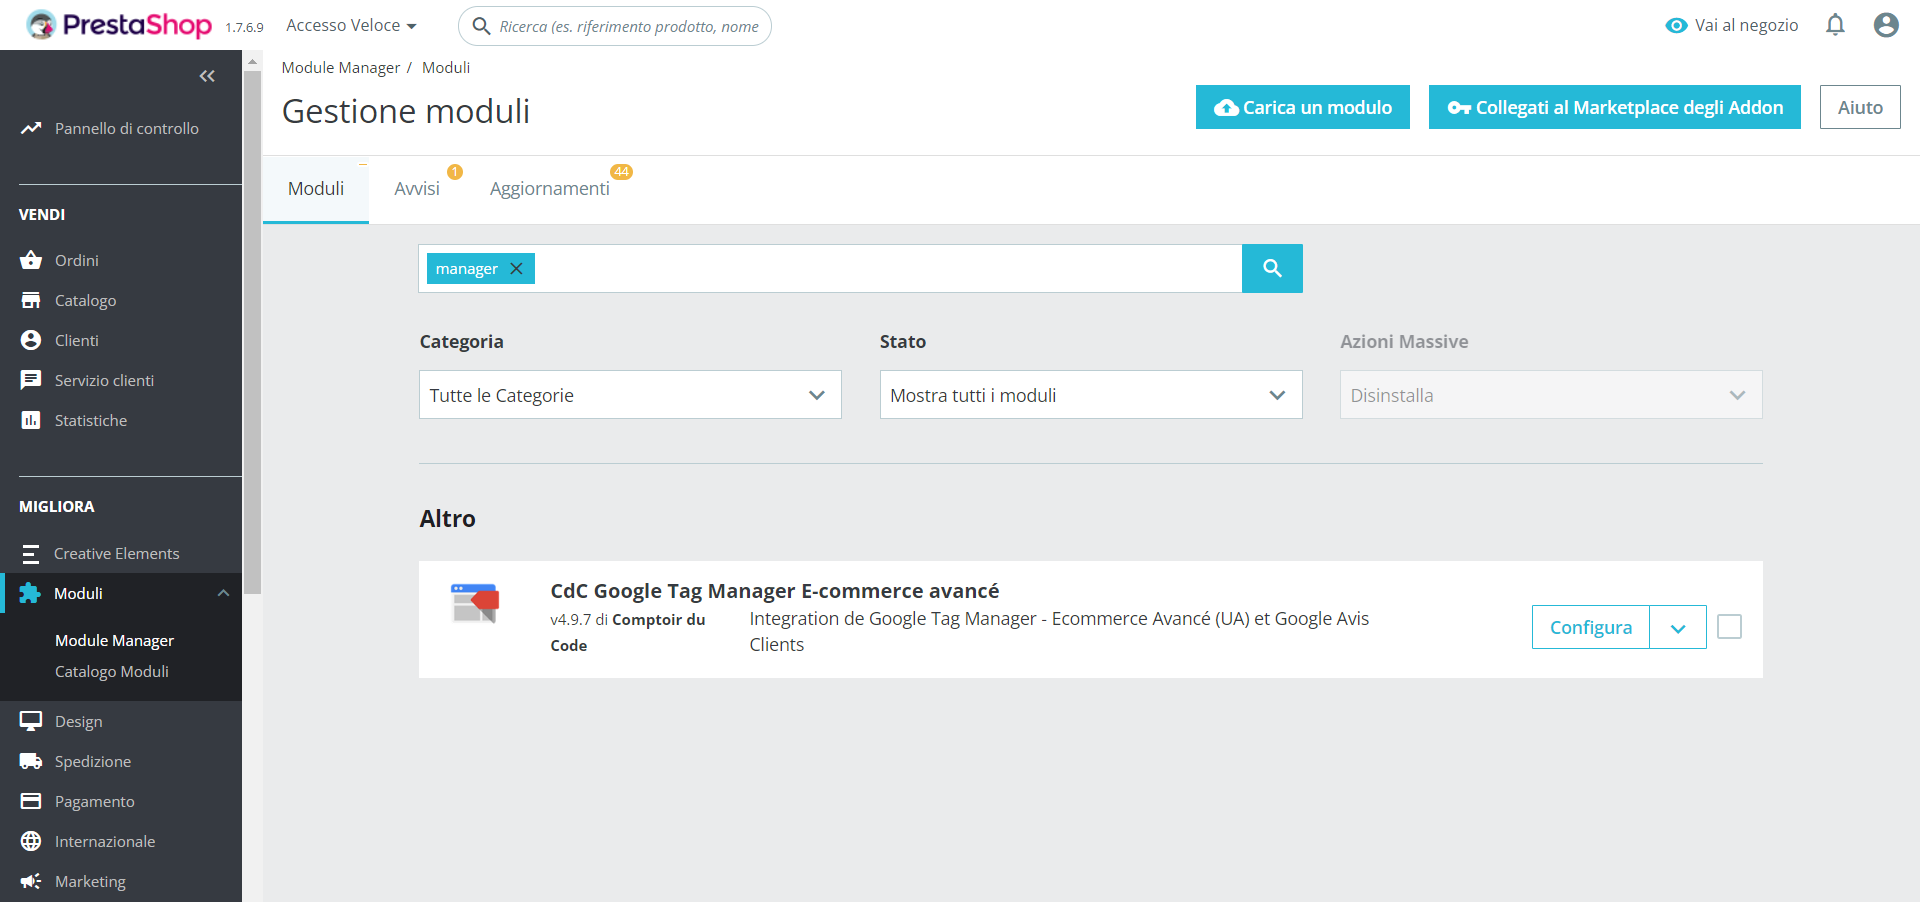Image resolution: width=1920 pixels, height=902 pixels.
Task: Open notifications bell icon
Action: pos(1835,25)
